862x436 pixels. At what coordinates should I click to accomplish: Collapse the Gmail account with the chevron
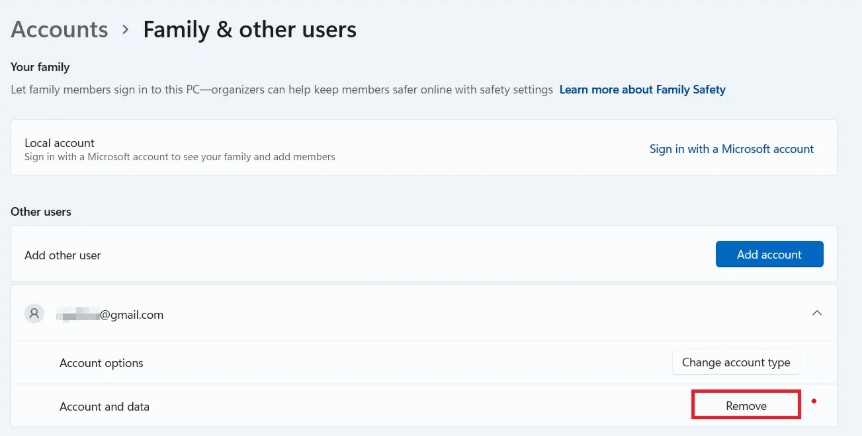click(x=816, y=314)
